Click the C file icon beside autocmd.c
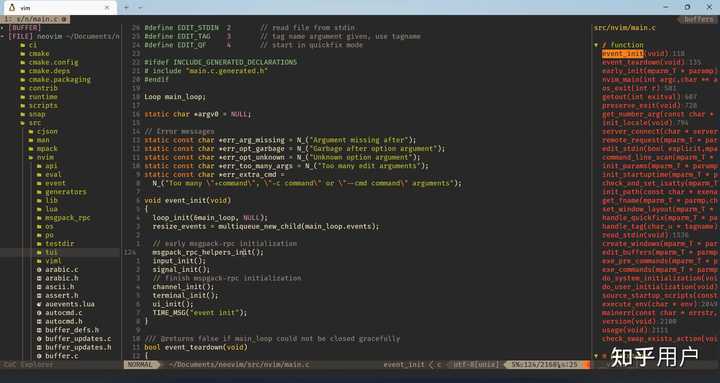This screenshot has height=383, width=720. tap(39, 313)
